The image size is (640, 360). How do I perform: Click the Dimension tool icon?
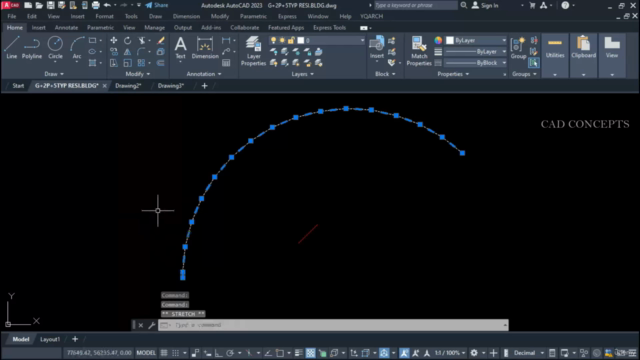tap(205, 47)
